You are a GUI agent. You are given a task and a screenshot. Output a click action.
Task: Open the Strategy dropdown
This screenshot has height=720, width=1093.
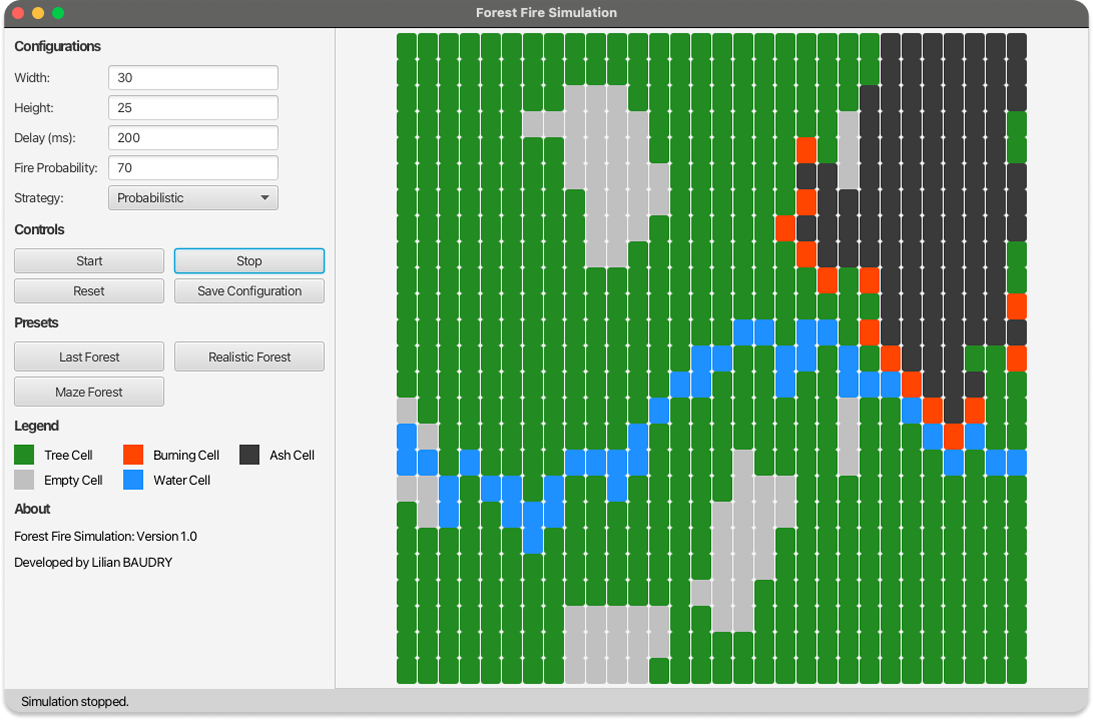pyautogui.click(x=193, y=198)
